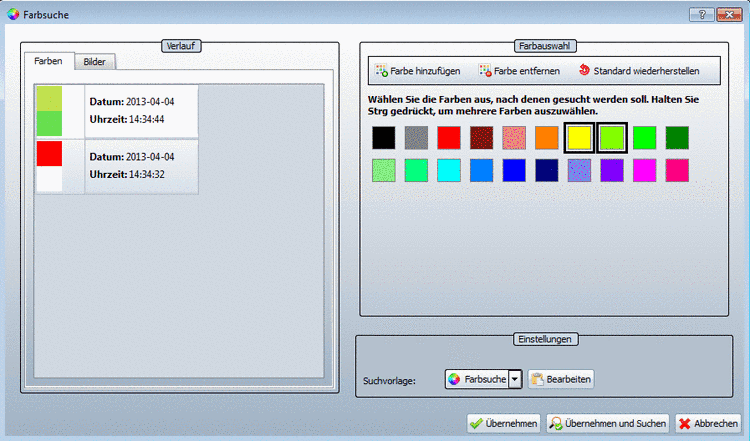The height and width of the screenshot is (441, 750).
Task: Click history thumbnail with red and white
Action: pyautogui.click(x=49, y=166)
